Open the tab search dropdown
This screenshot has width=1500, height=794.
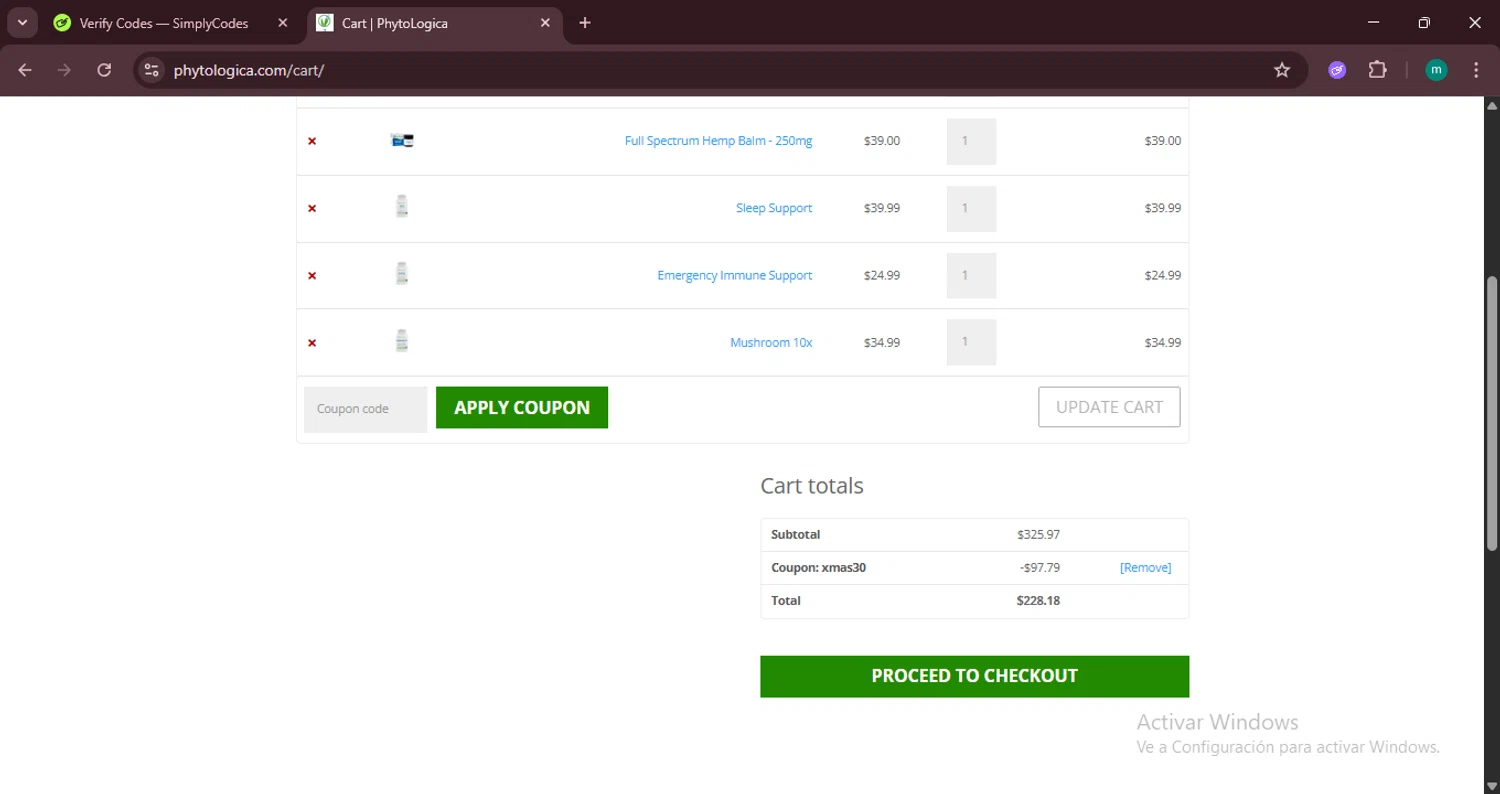click(x=22, y=23)
